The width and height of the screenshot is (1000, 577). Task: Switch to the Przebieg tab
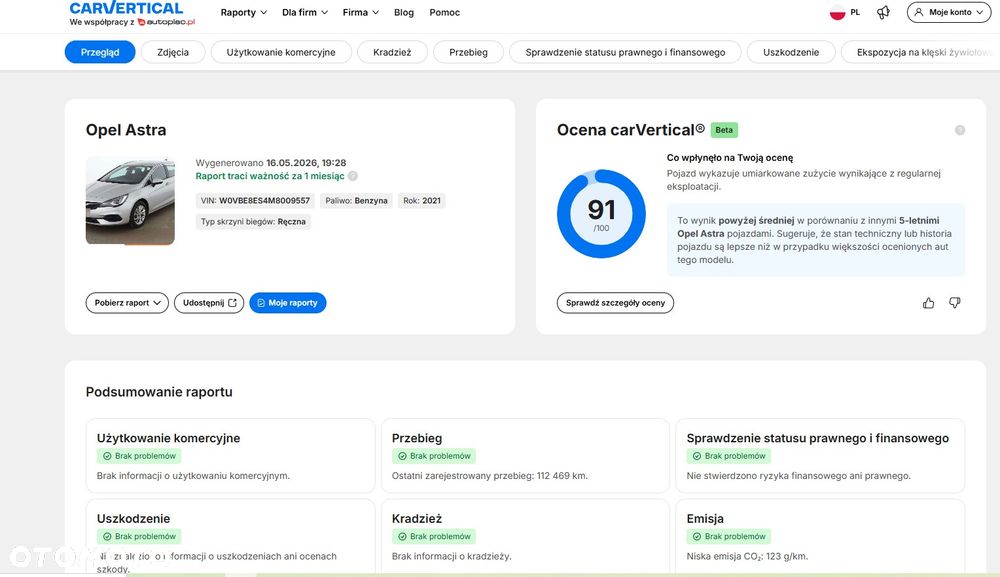pos(468,52)
